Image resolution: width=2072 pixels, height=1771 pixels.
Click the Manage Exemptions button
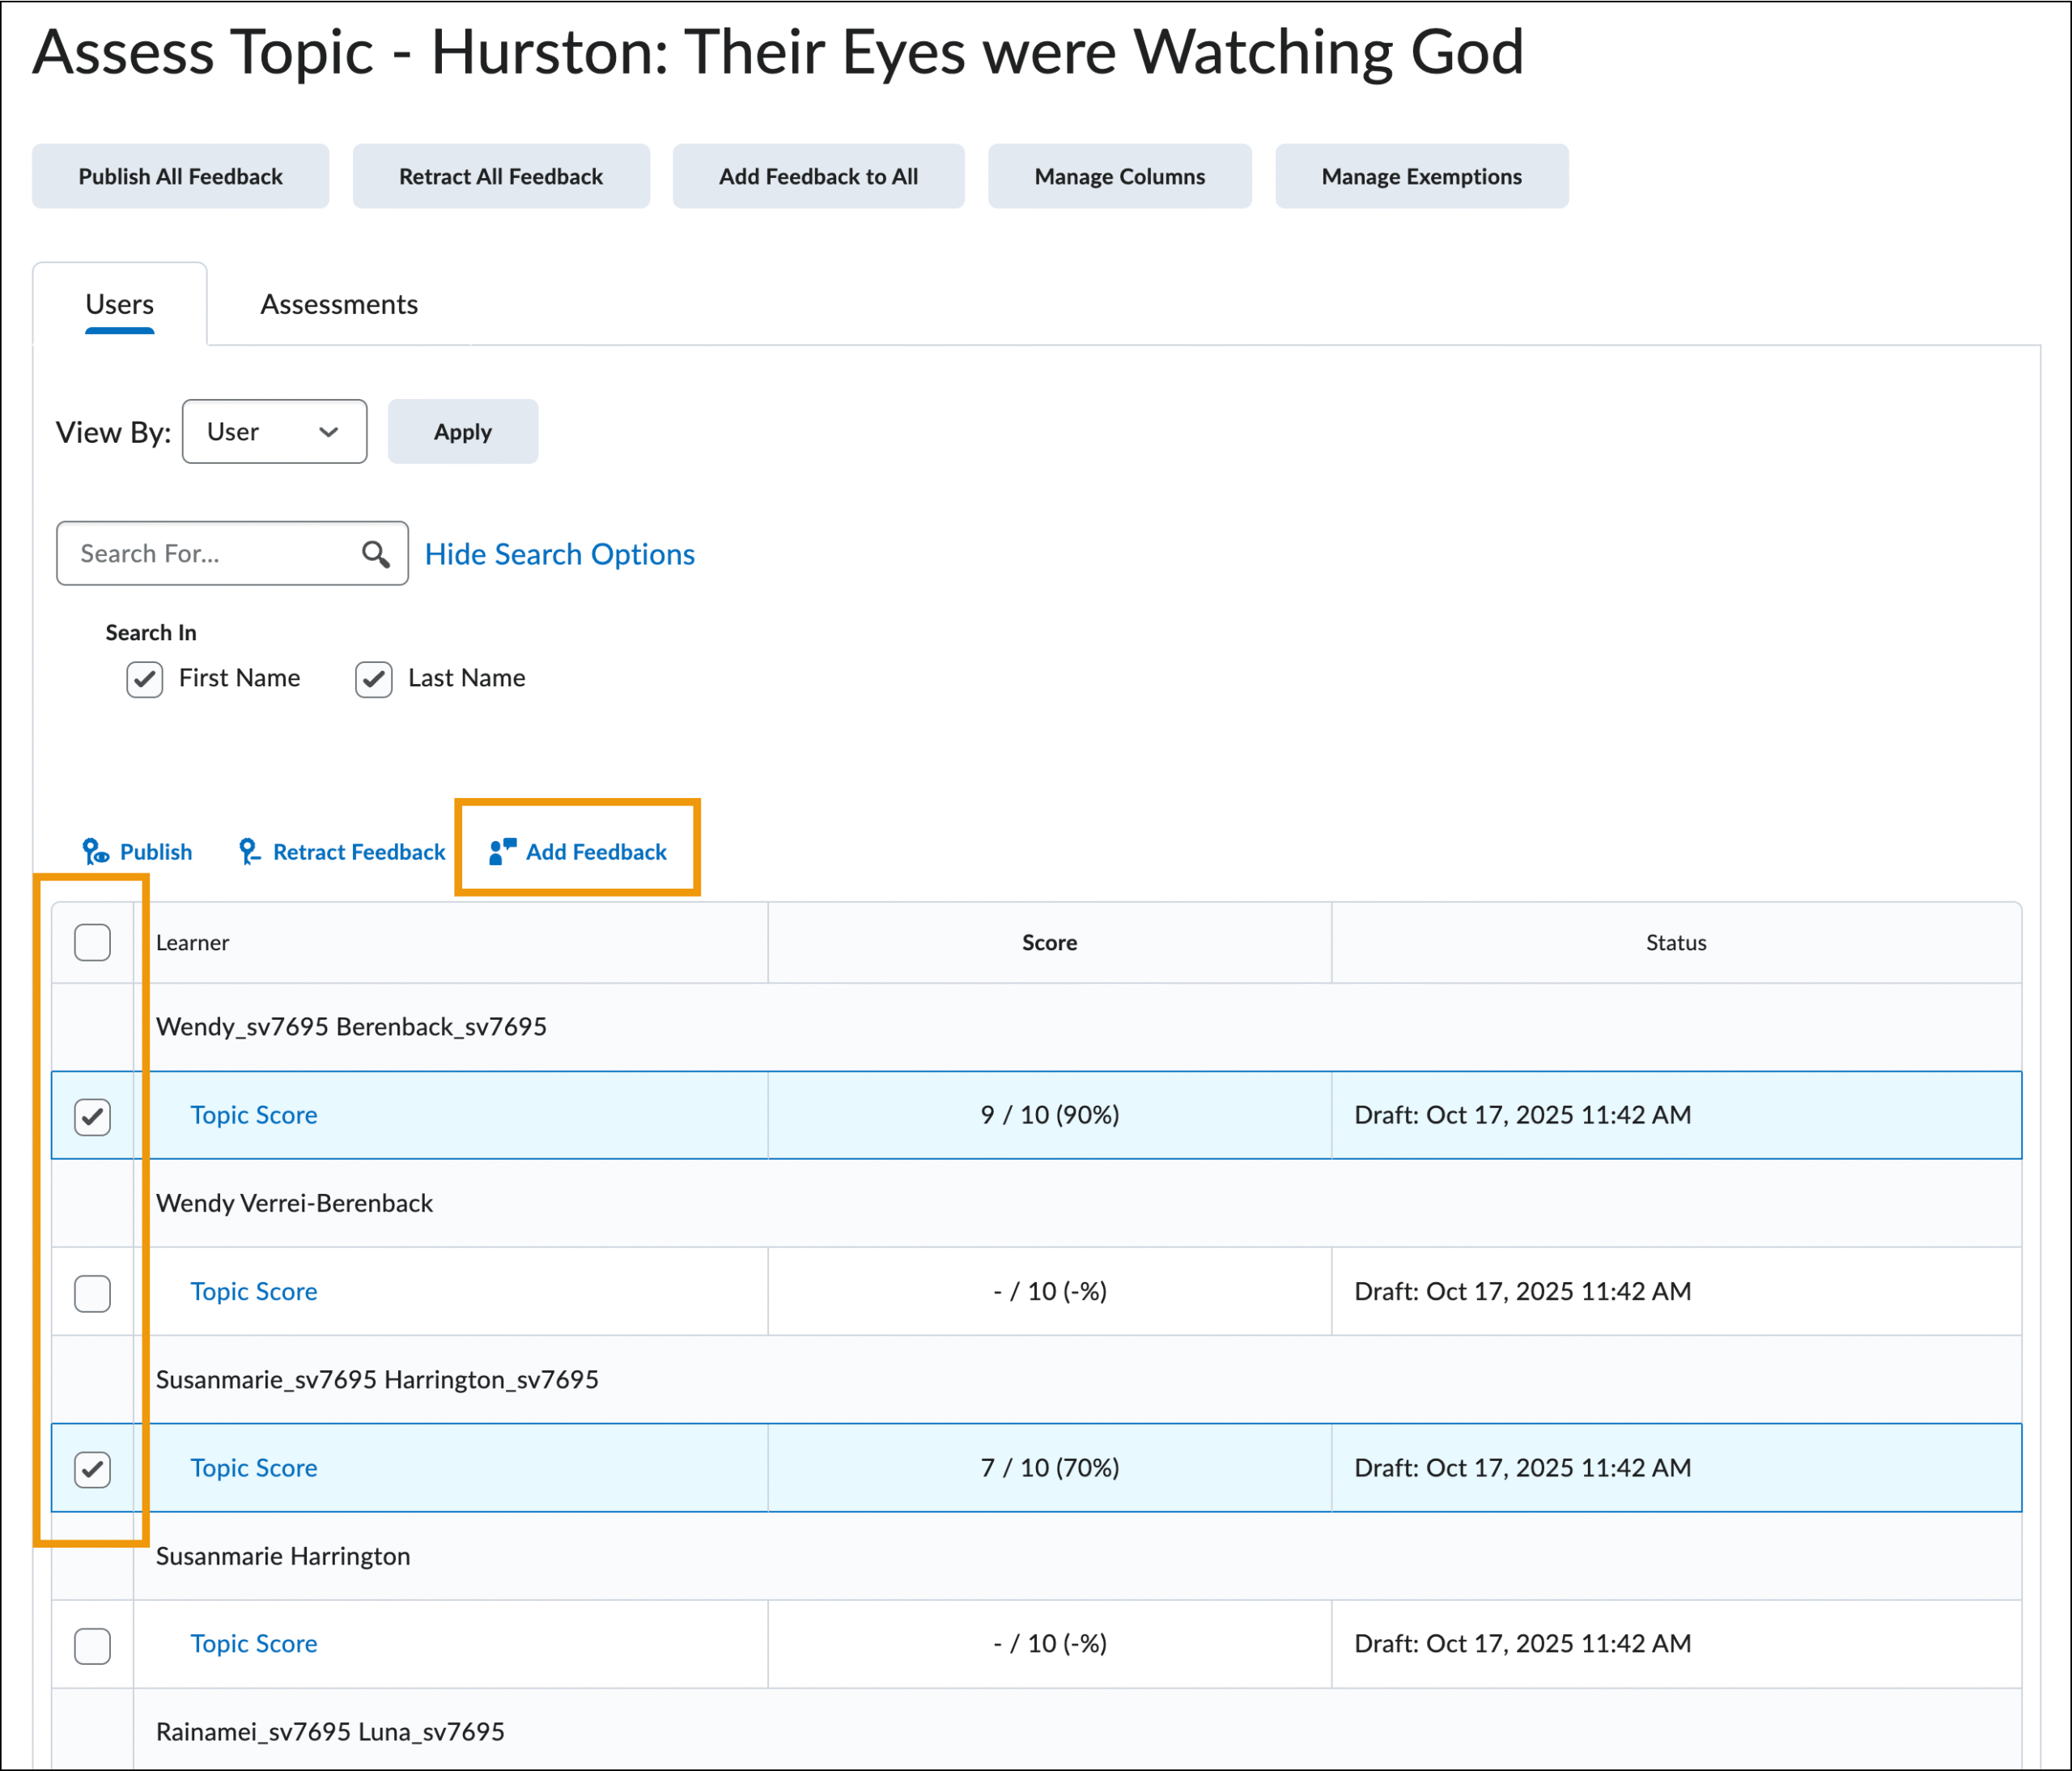tap(1421, 177)
